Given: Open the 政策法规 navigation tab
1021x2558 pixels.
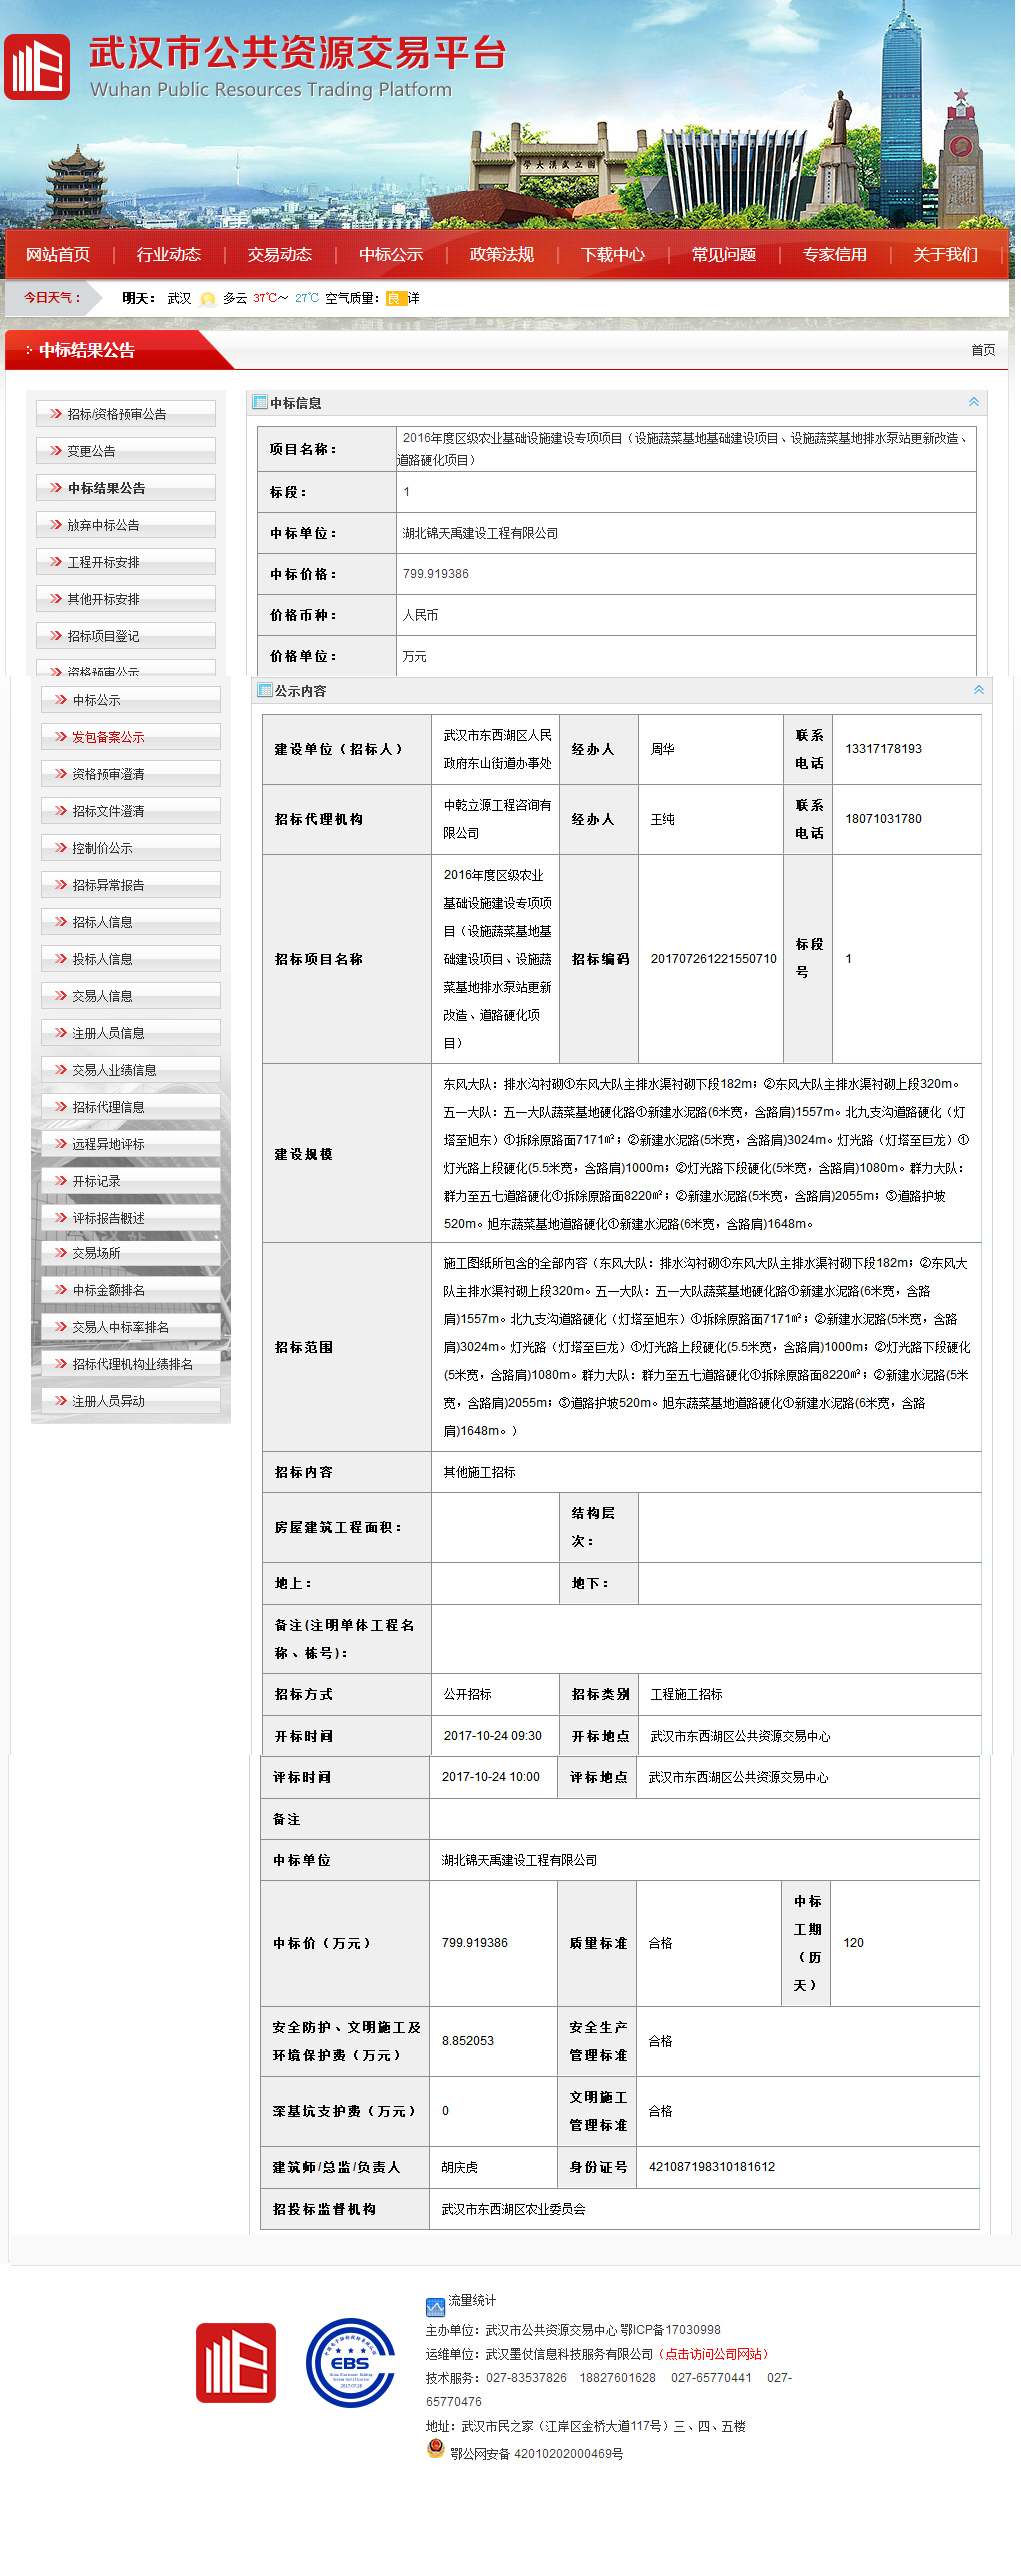Looking at the screenshot, I should click(502, 255).
